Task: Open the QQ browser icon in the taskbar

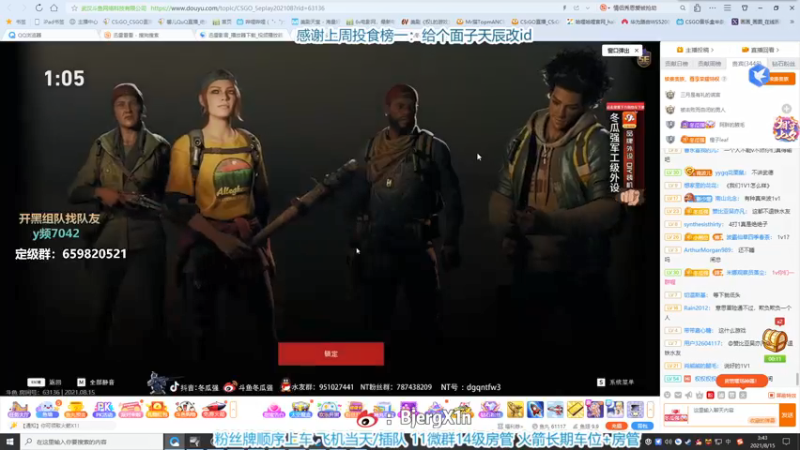Action: [x=174, y=442]
